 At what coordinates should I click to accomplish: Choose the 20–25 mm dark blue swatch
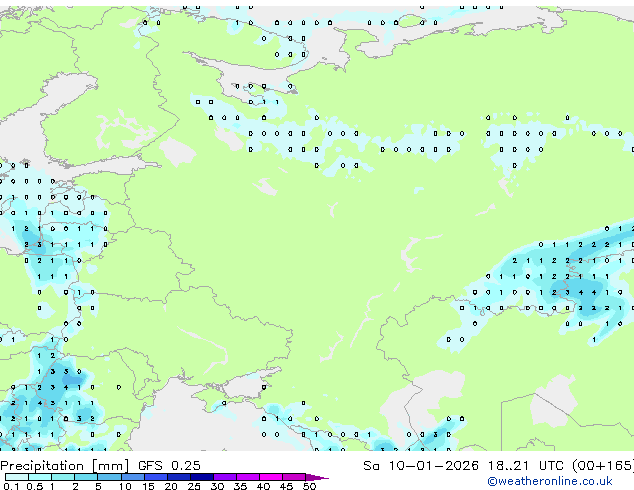[x=179, y=477]
